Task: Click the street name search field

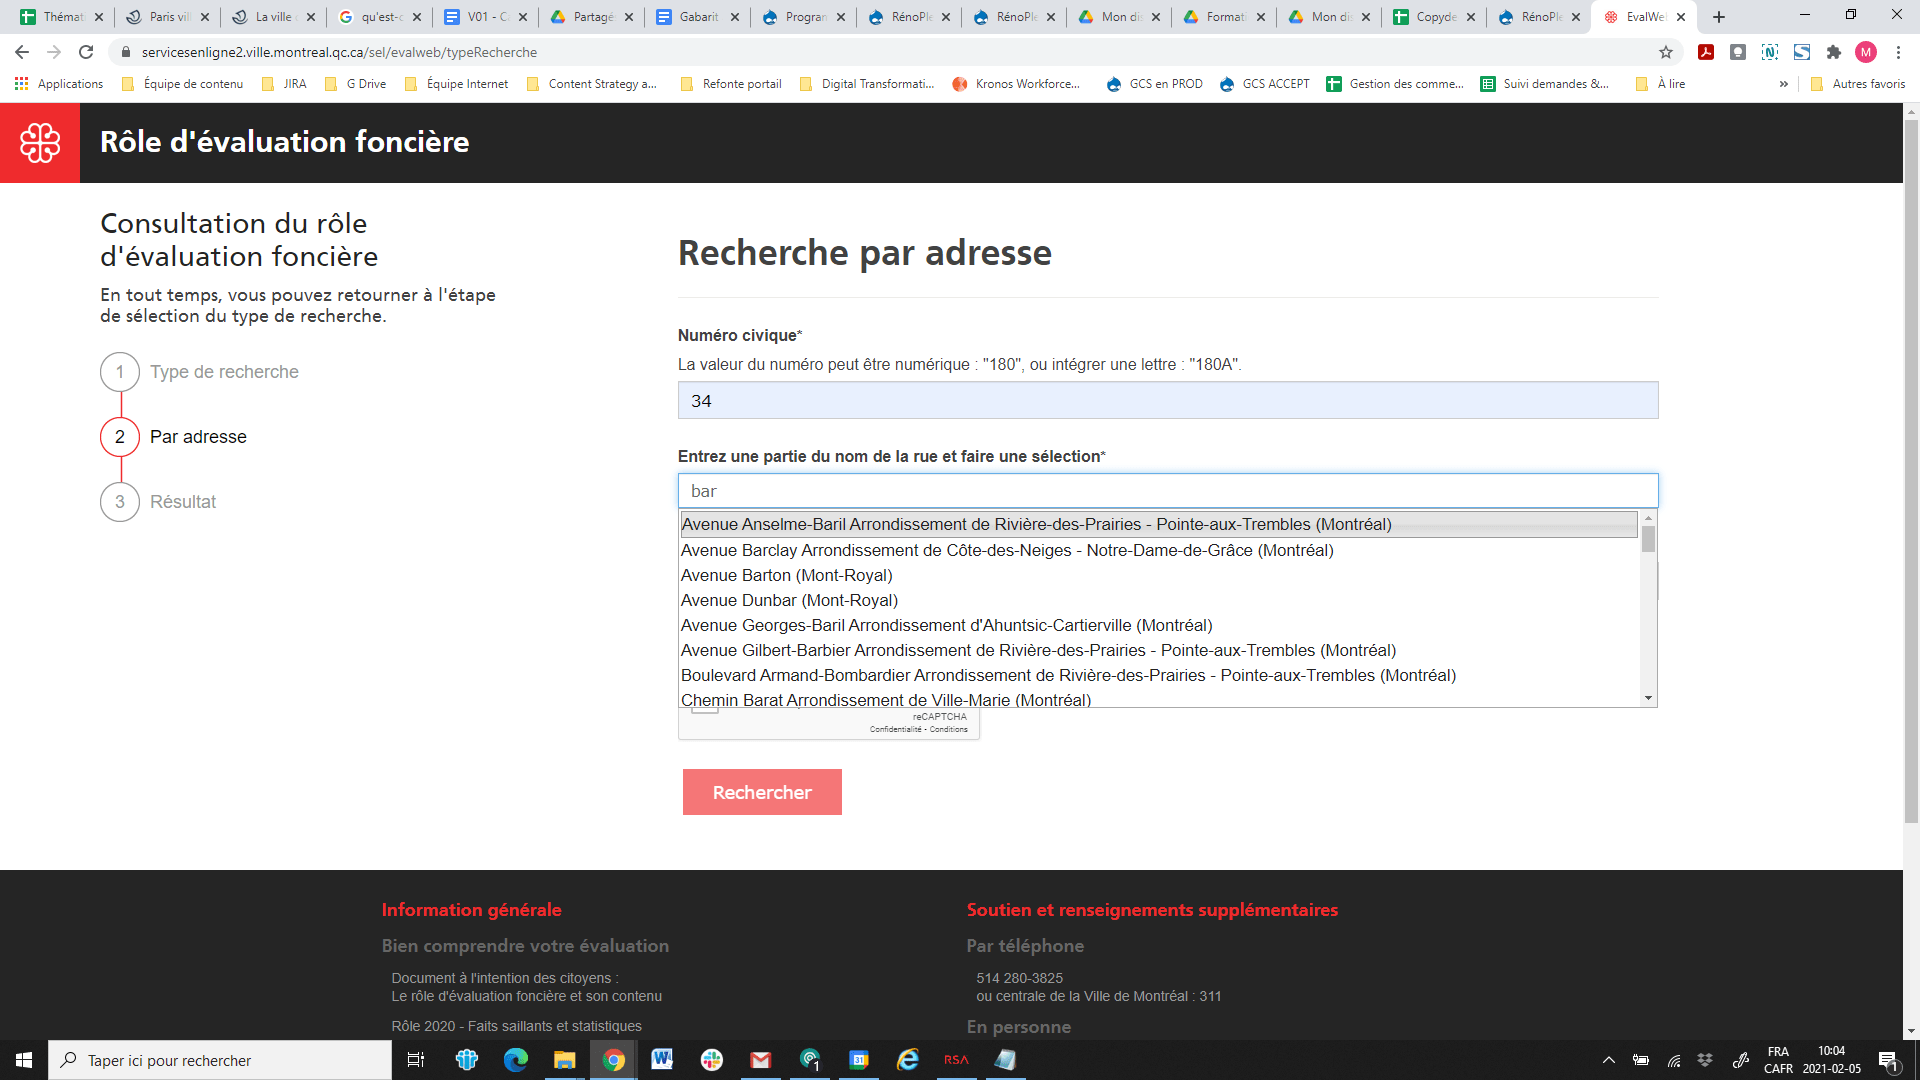Action: (x=1167, y=491)
